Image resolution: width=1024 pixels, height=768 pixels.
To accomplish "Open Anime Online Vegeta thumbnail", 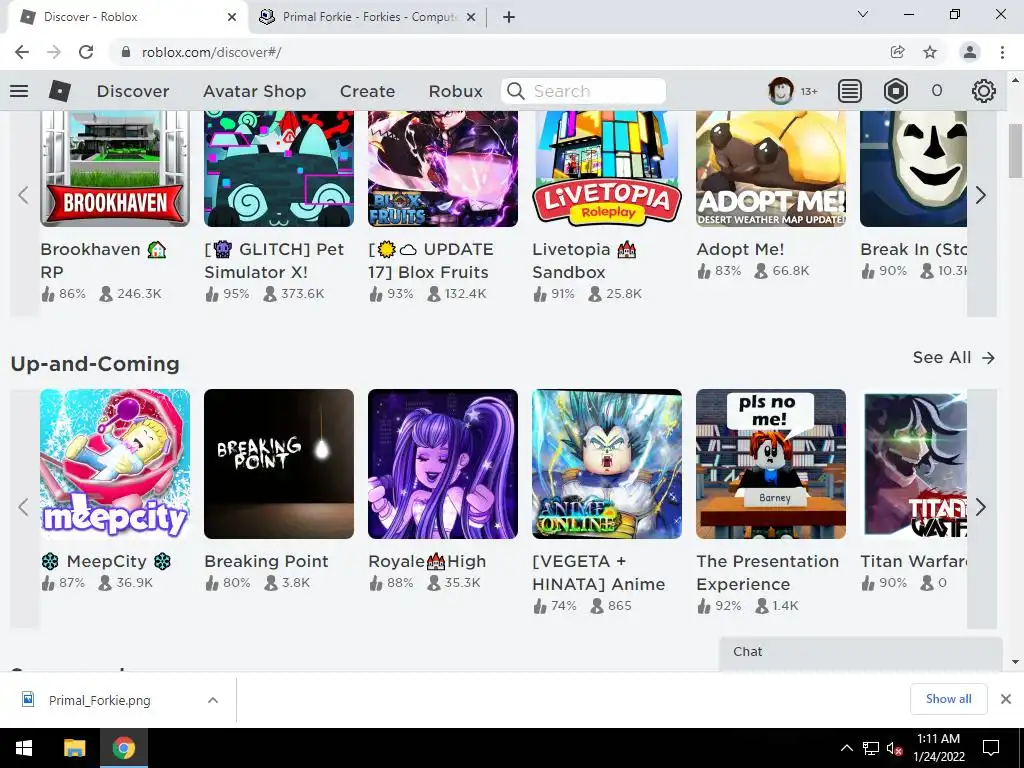I will click(607, 464).
